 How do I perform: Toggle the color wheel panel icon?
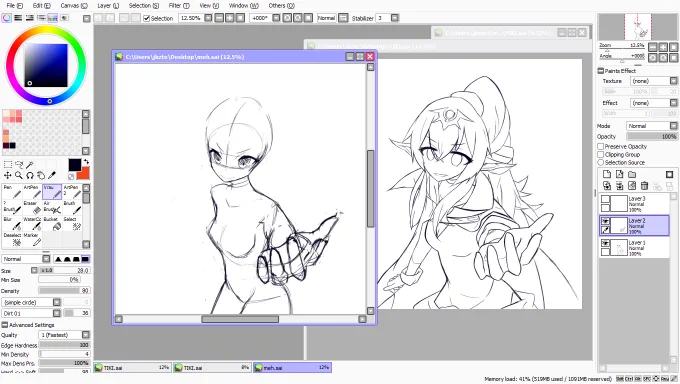coord(7,18)
